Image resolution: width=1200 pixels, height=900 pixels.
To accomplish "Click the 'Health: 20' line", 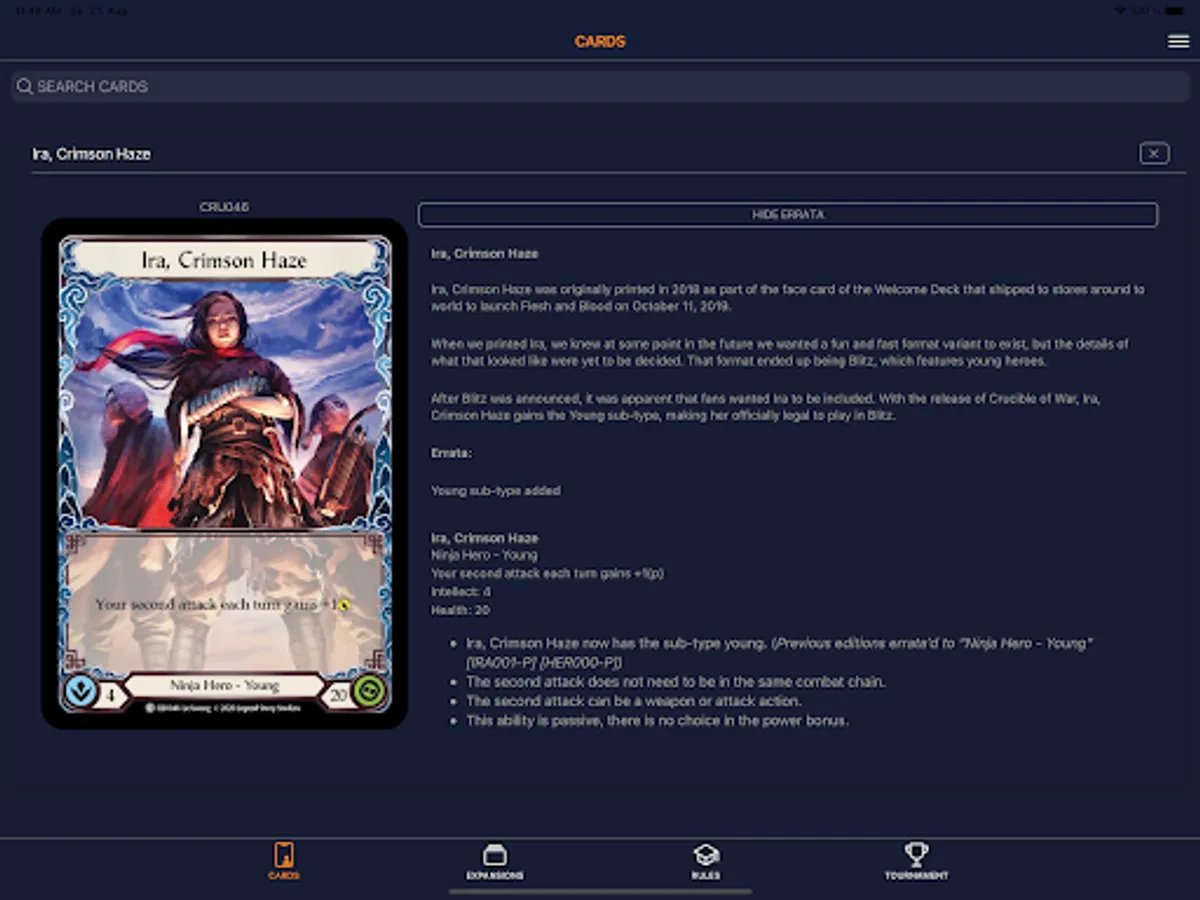I will coord(460,610).
